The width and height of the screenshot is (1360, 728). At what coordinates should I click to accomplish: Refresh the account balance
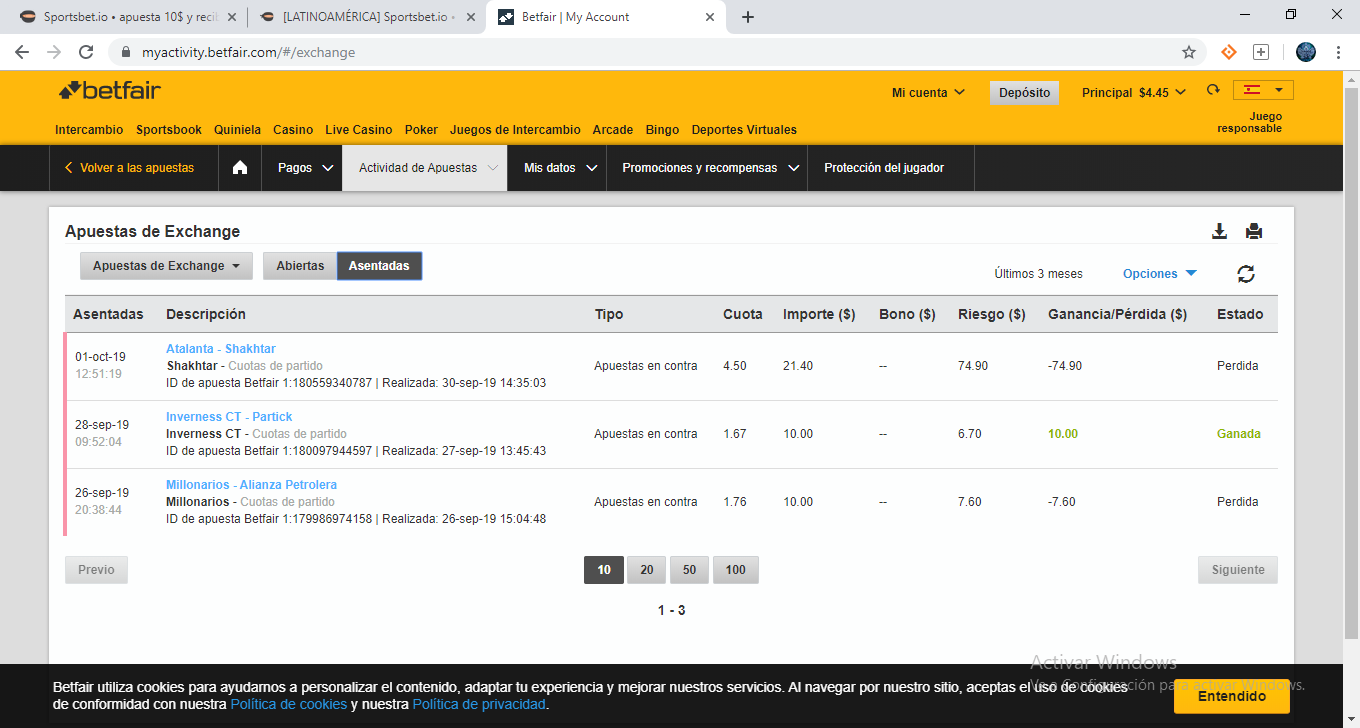click(x=1213, y=91)
